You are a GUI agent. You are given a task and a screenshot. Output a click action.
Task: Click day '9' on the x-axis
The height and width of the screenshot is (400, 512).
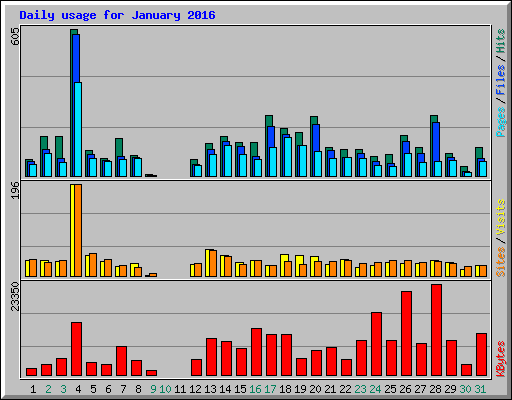[x=153, y=389]
